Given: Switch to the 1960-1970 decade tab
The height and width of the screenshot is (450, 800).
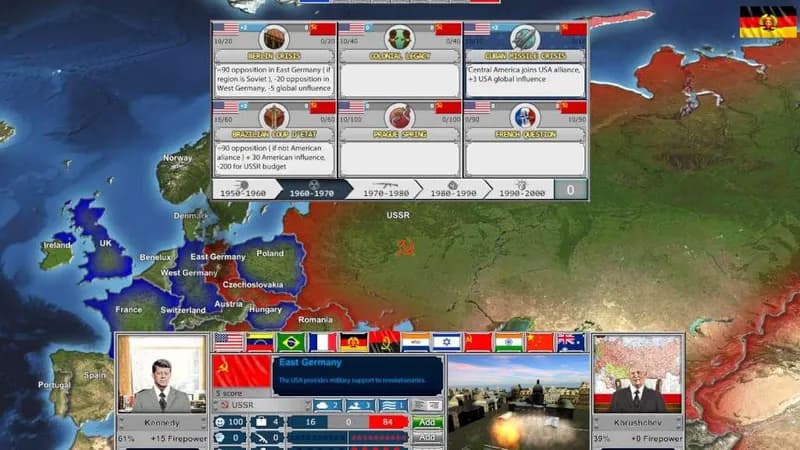Looking at the screenshot, I should [312, 189].
